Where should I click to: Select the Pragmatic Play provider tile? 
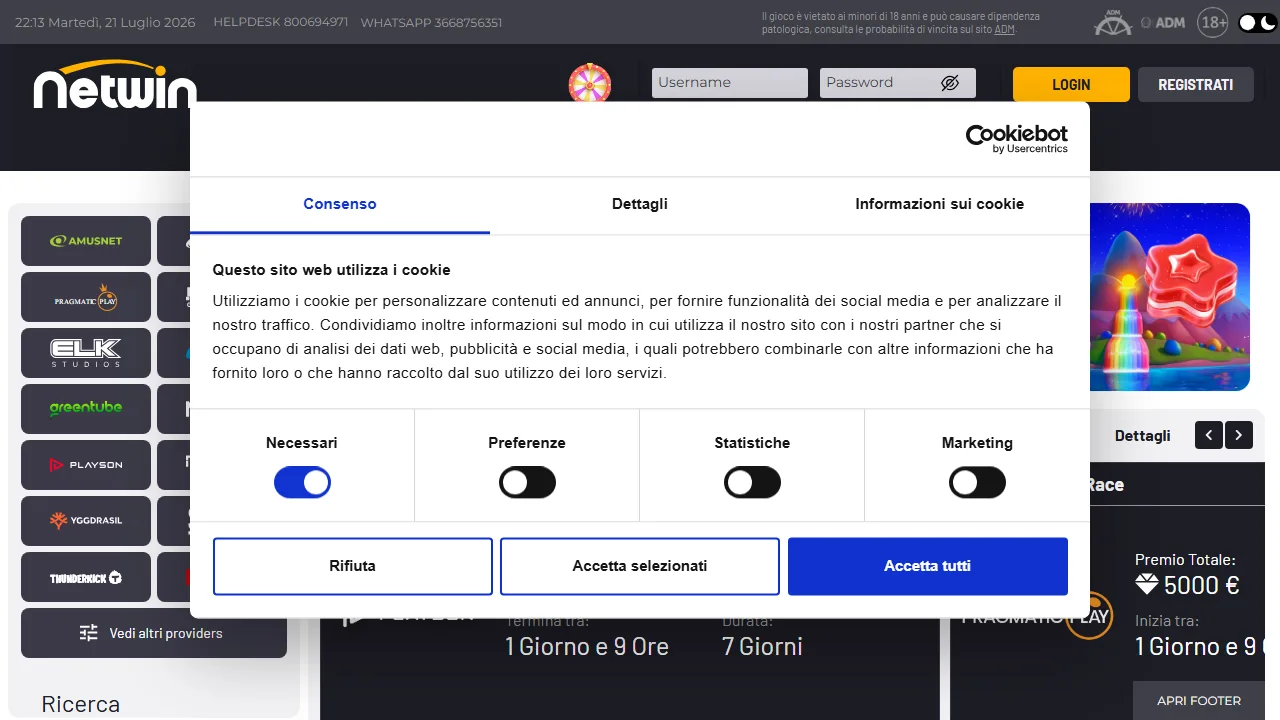[86, 297]
